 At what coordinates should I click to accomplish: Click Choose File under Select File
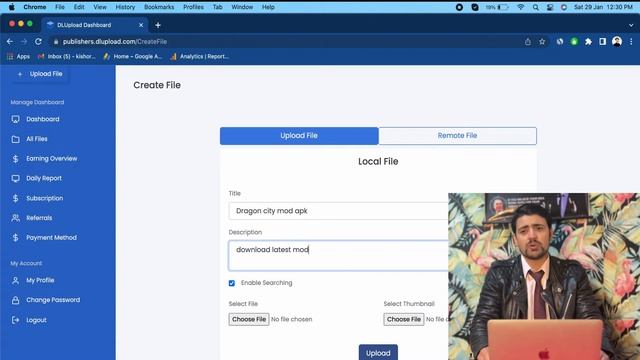(x=249, y=319)
